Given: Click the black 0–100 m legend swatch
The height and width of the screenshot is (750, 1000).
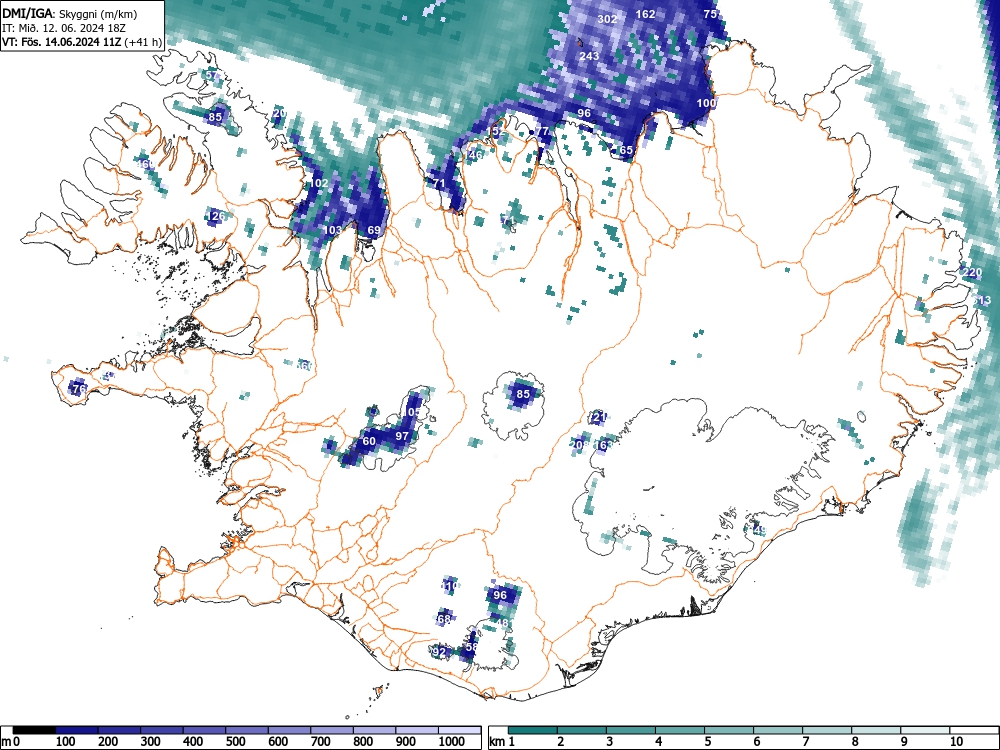Looking at the screenshot, I should click(x=34, y=730).
